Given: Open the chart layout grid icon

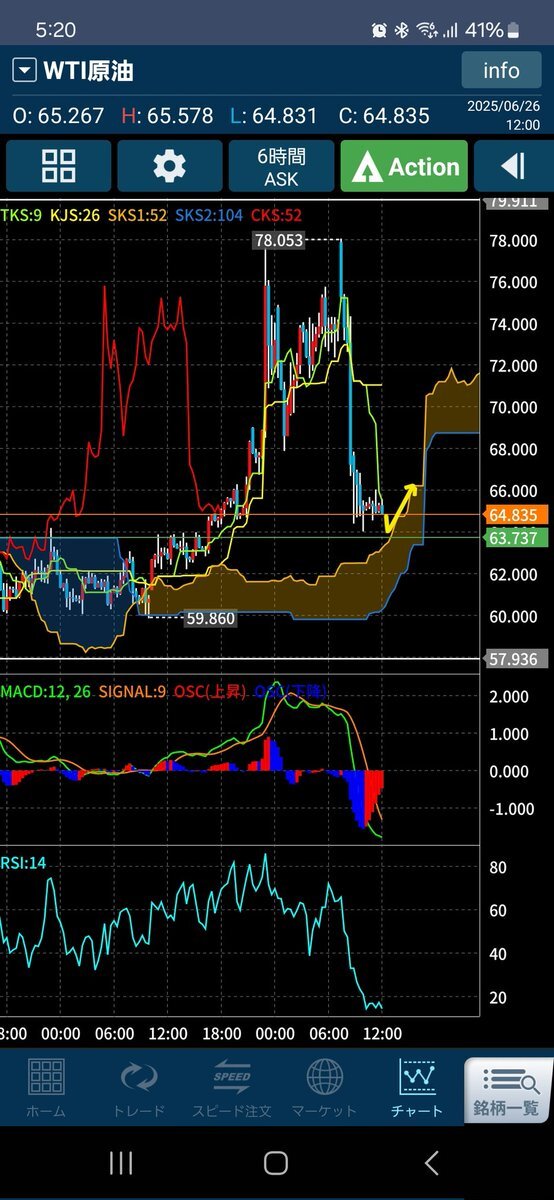Looking at the screenshot, I should pos(58,166).
